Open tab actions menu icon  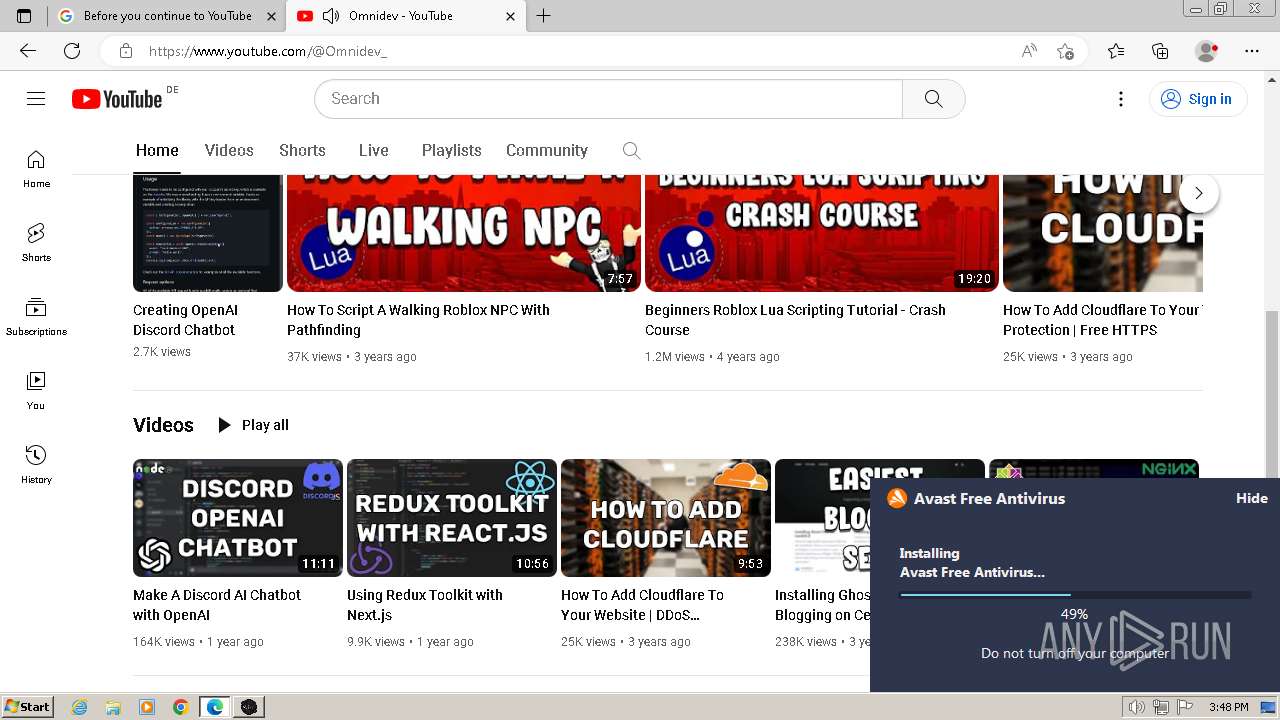click(x=24, y=16)
